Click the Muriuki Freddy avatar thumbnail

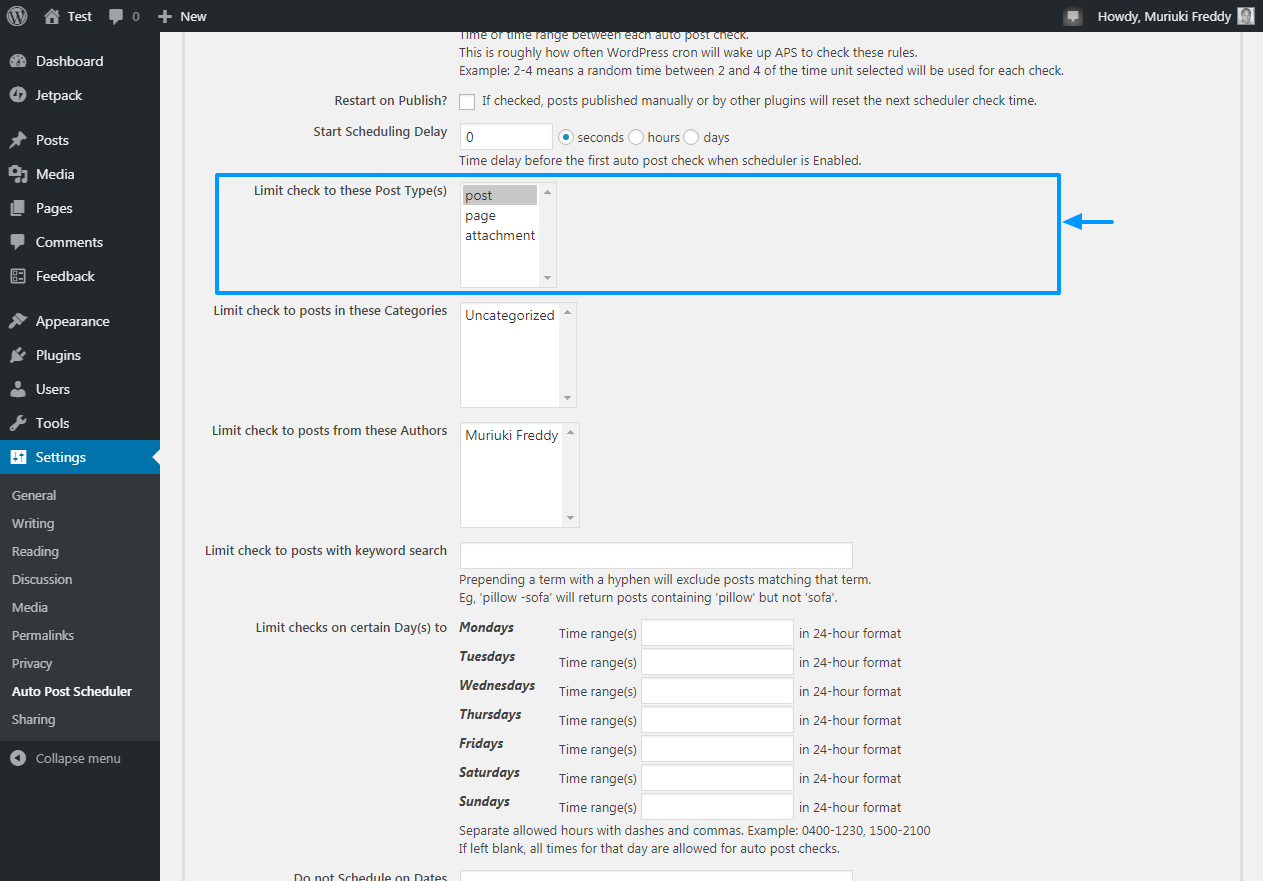pyautogui.click(x=1245, y=16)
